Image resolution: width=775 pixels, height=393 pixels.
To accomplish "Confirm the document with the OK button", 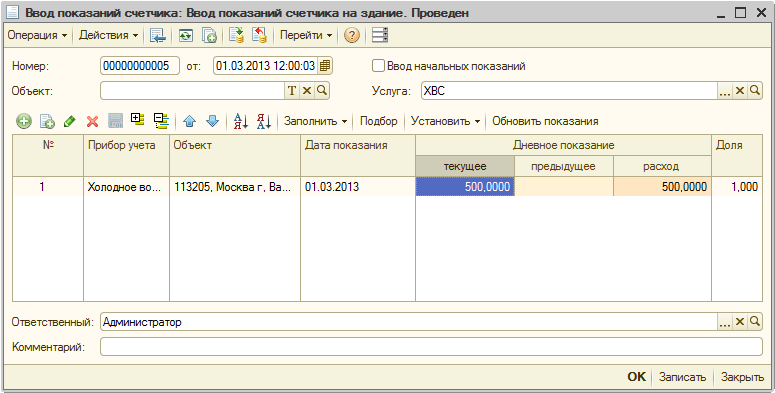I will click(637, 377).
